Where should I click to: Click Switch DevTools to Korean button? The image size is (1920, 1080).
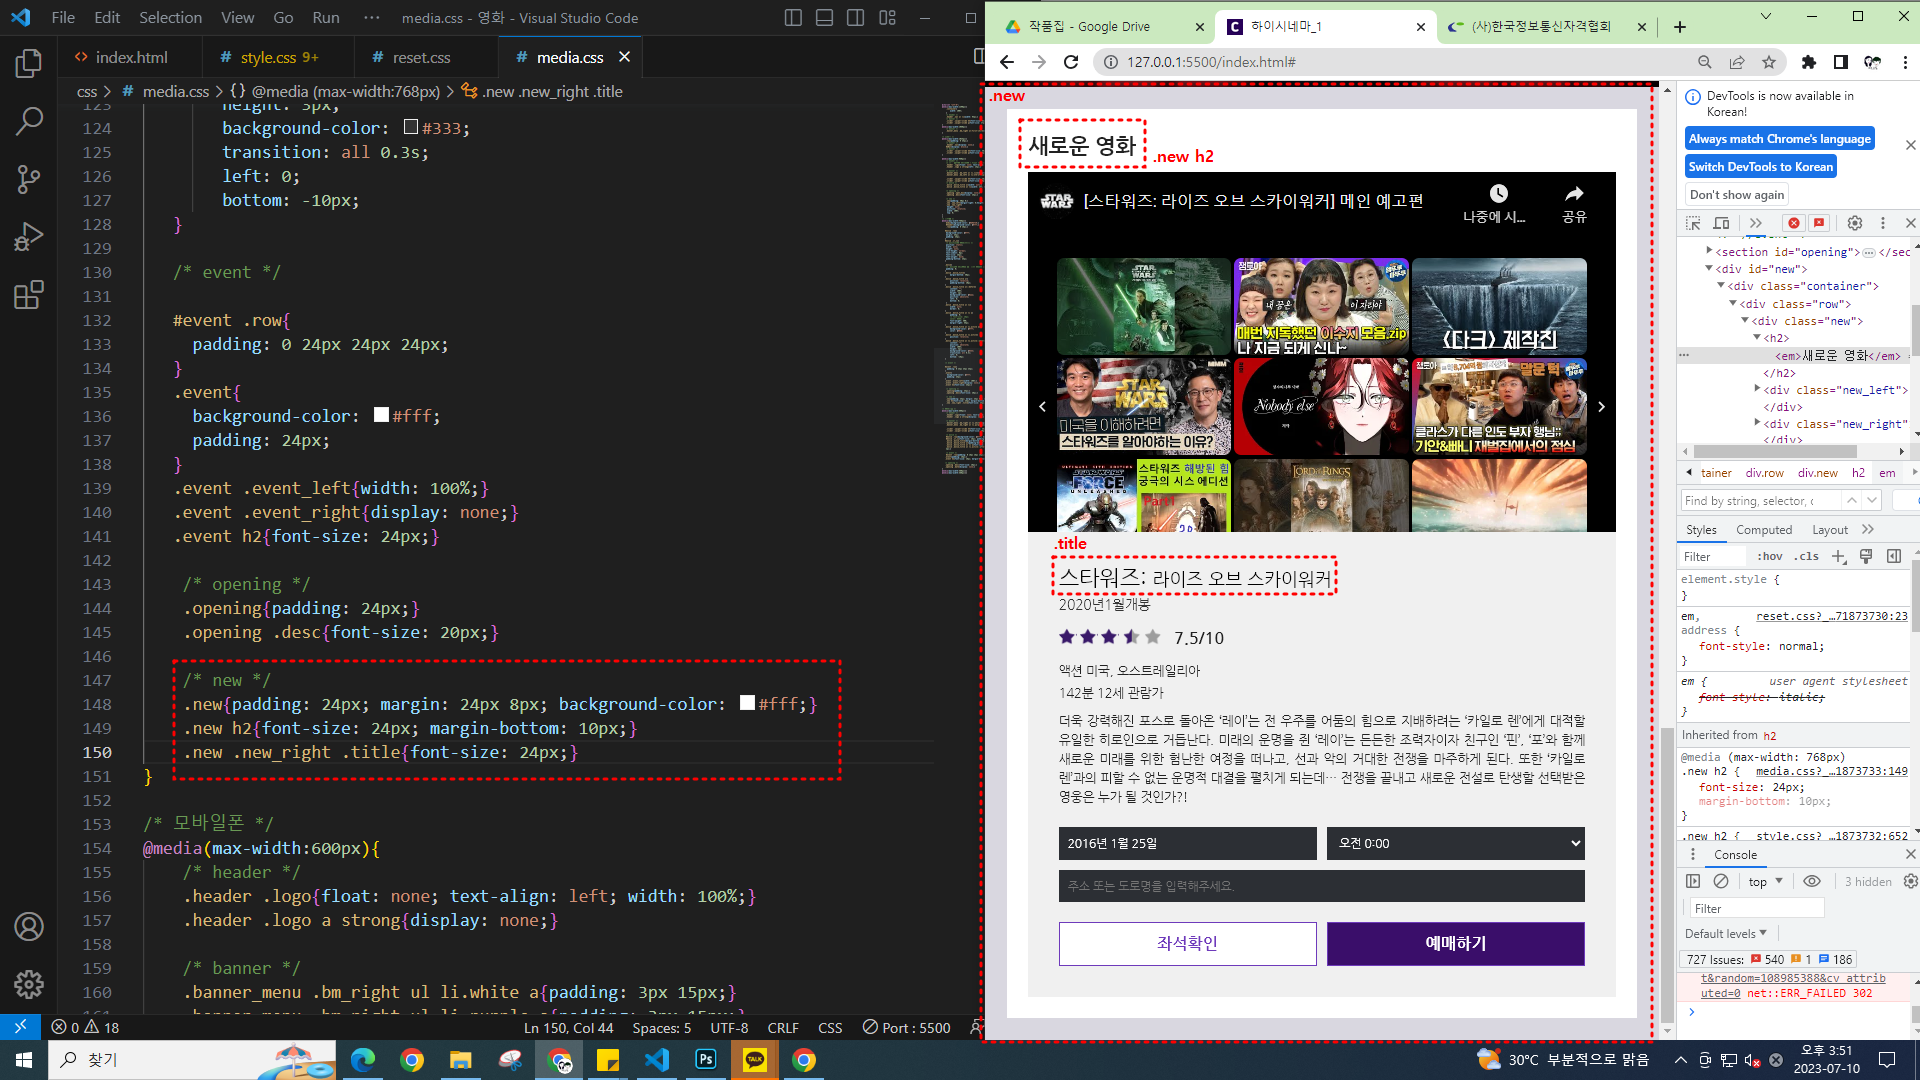click(x=1760, y=167)
